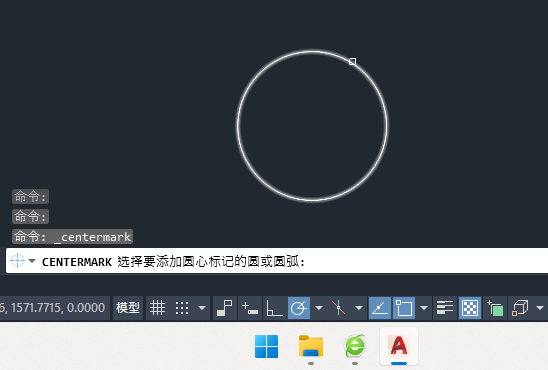
Task: Toggle the highlighted object snap icon
Action: [x=404, y=308]
